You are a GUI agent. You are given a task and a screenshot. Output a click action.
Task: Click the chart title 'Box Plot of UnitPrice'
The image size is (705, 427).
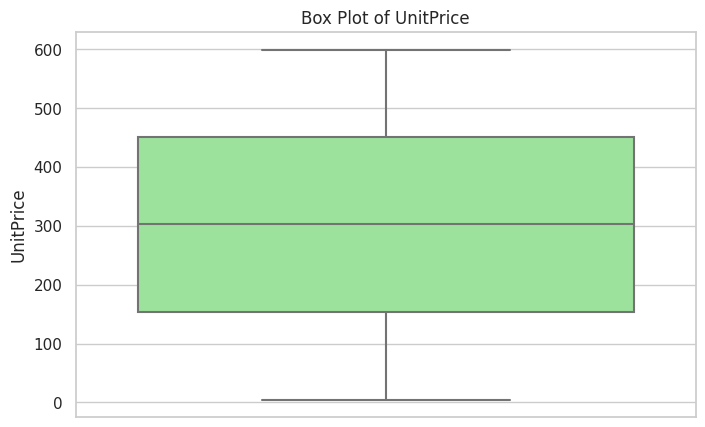coord(385,18)
